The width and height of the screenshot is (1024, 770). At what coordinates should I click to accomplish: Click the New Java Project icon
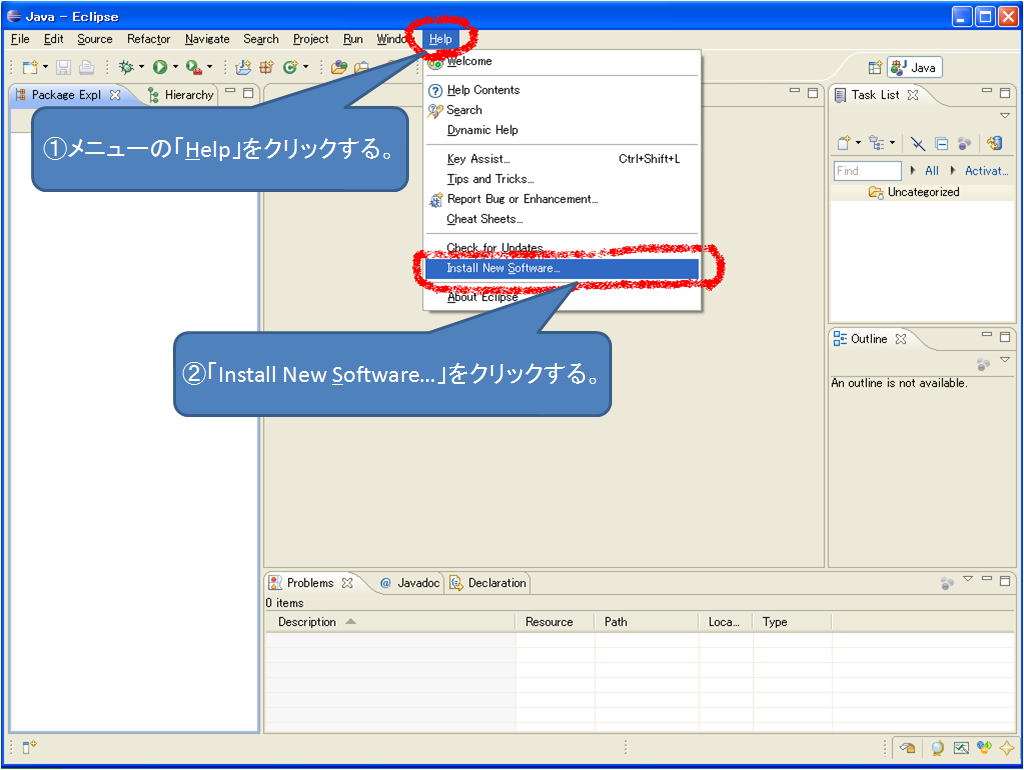pos(244,67)
